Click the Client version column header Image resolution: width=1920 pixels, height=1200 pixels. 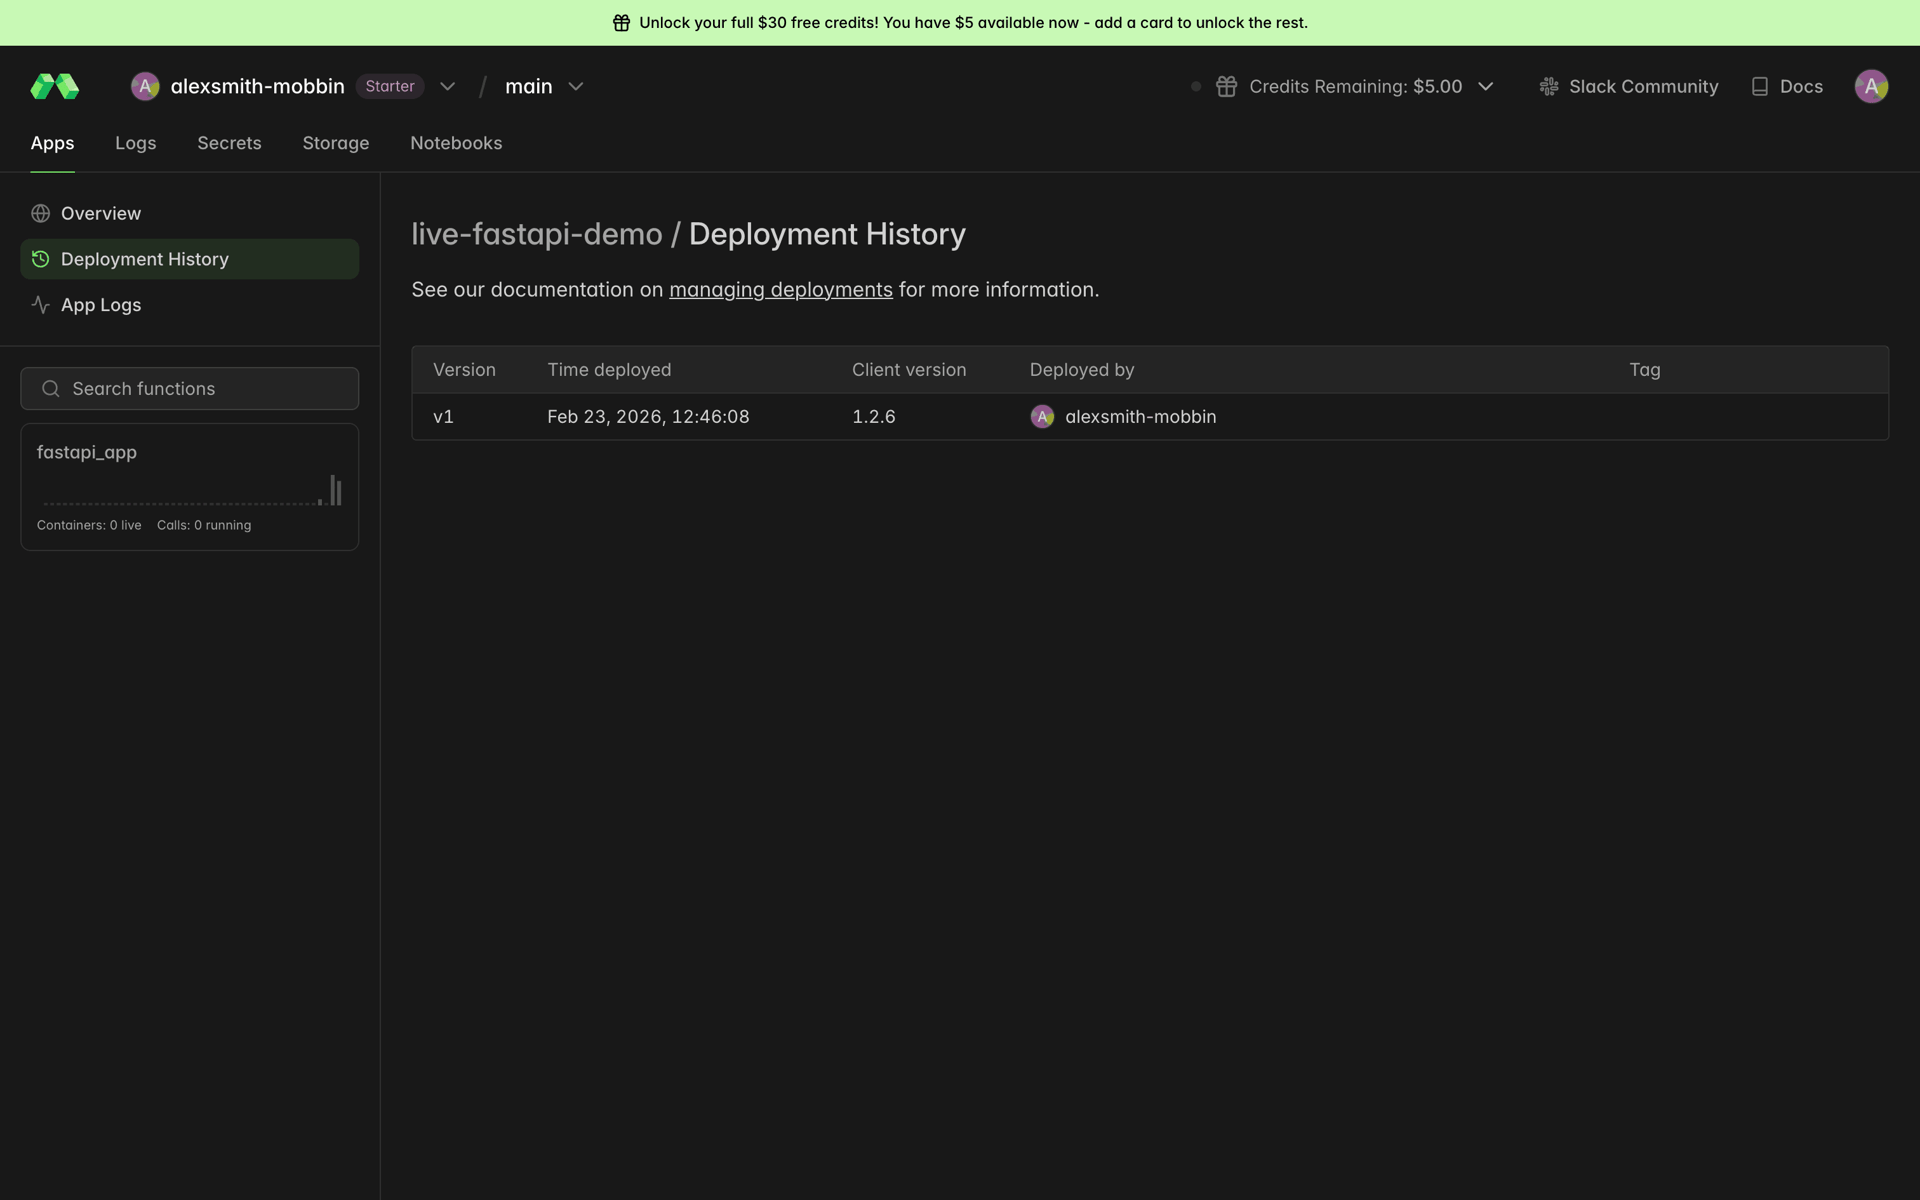click(909, 370)
